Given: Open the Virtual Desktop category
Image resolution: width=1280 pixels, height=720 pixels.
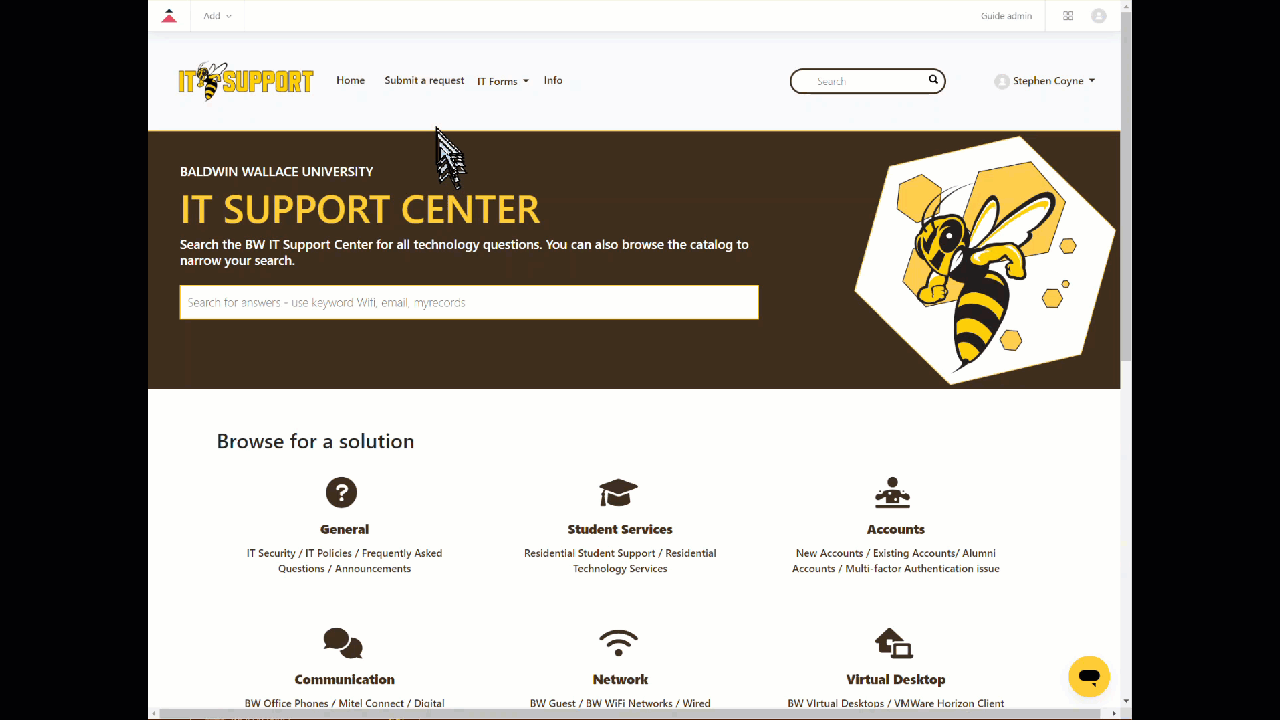Looking at the screenshot, I should (x=896, y=679).
